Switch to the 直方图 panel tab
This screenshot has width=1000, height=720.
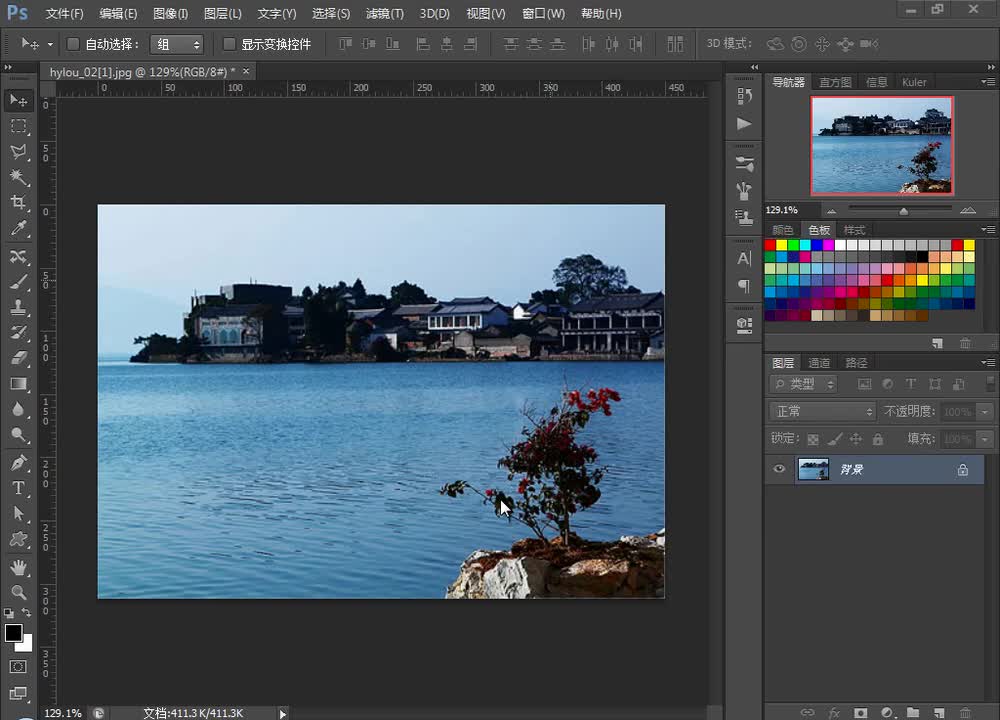click(x=835, y=82)
